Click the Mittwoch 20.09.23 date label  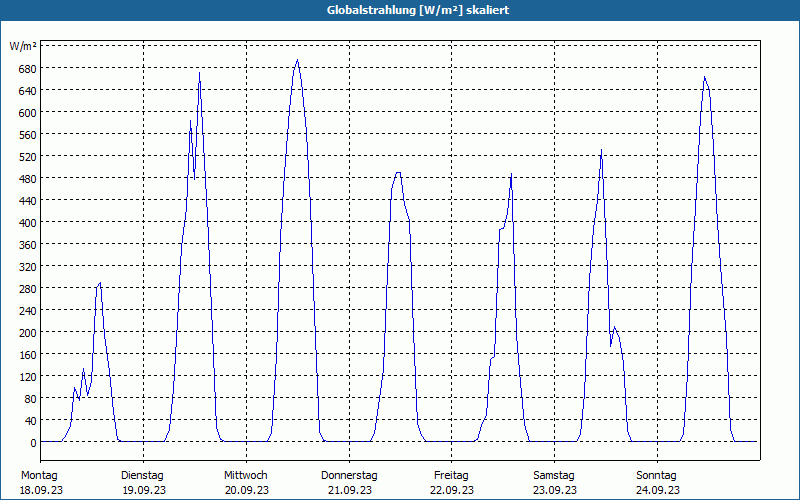246,483
